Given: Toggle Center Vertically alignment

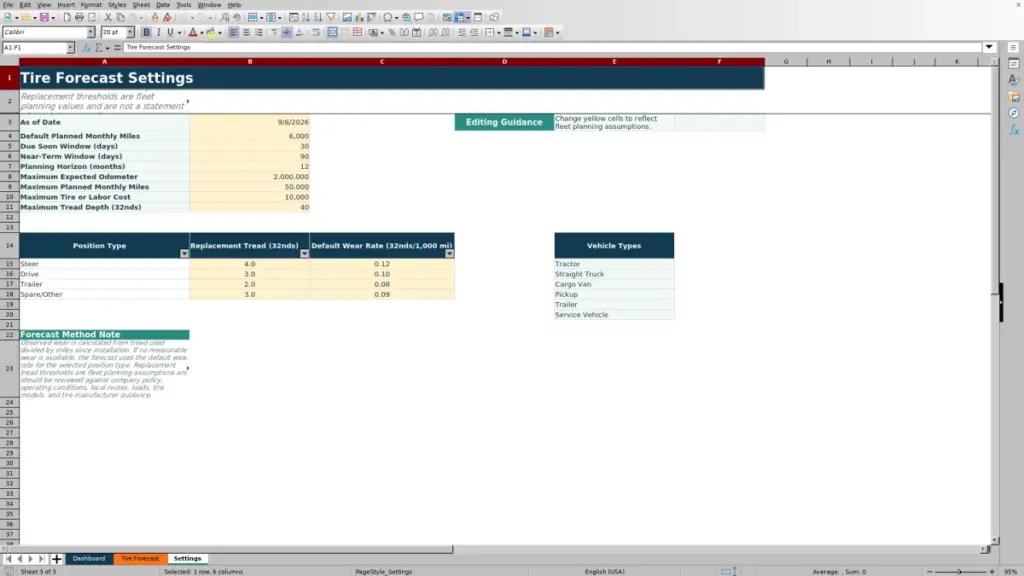Looking at the screenshot, I should pos(287,32).
